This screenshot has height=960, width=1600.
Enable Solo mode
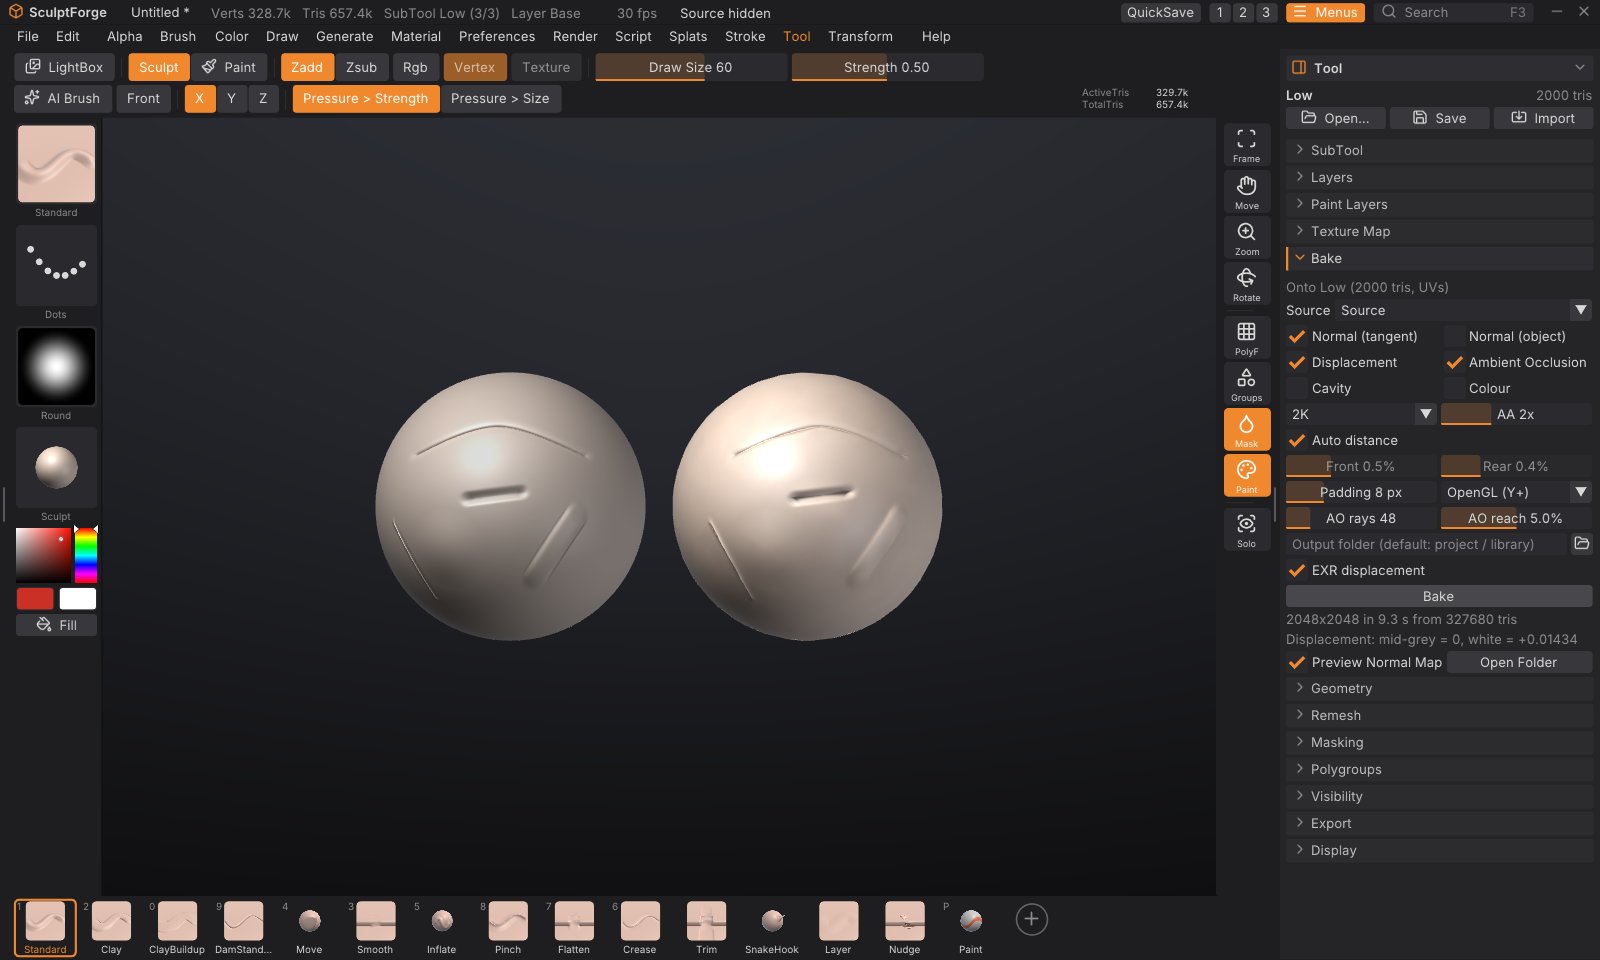click(1246, 530)
